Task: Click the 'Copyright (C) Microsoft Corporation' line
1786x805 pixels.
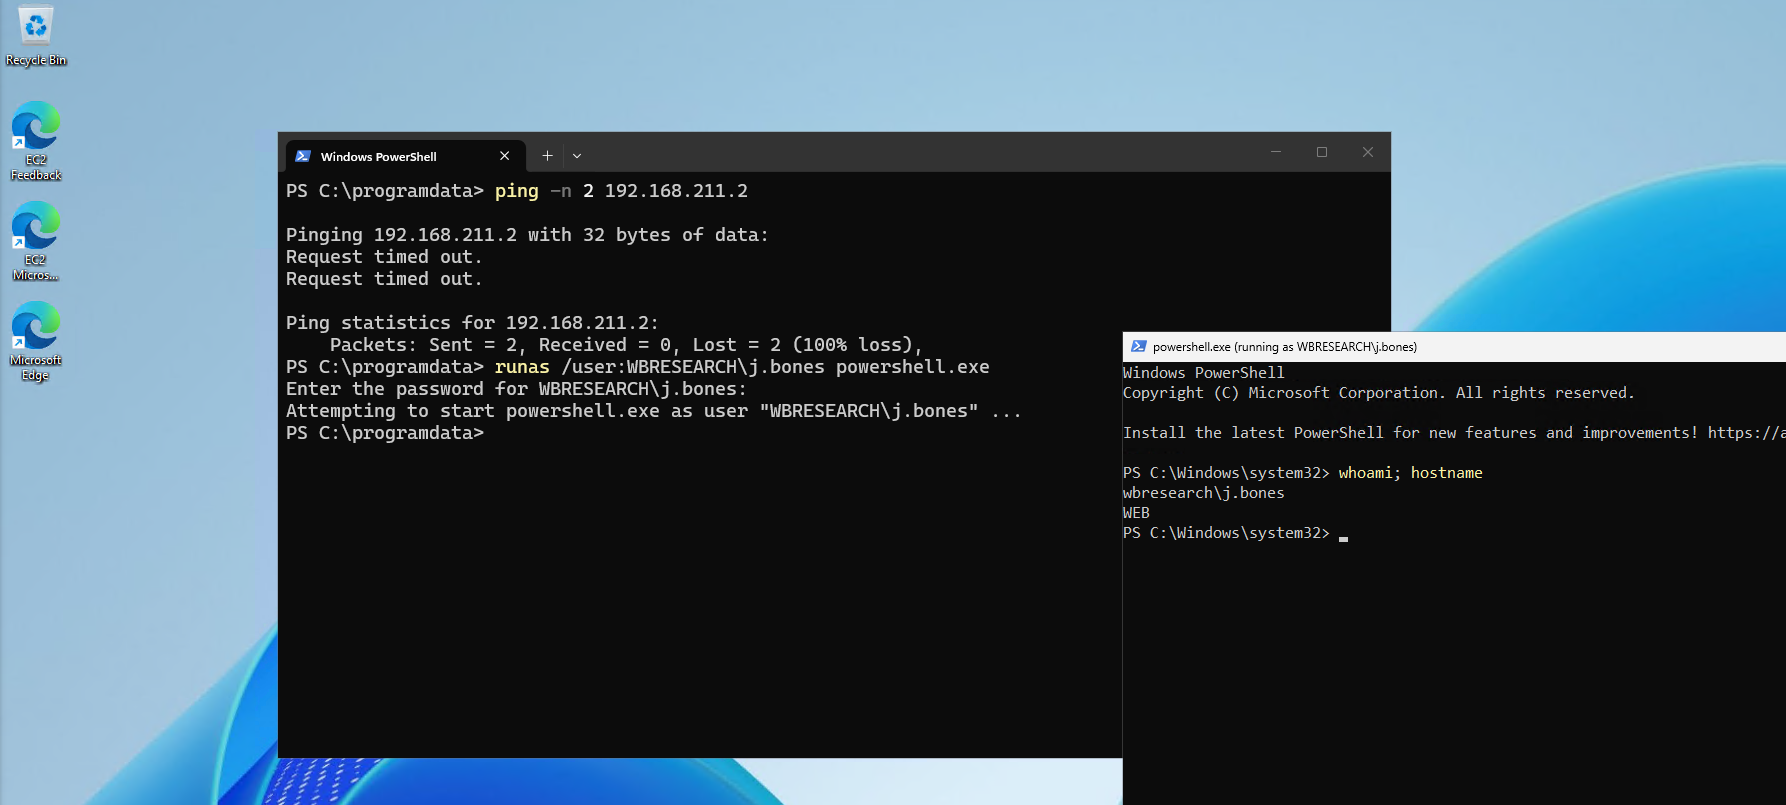Action: (x=1379, y=393)
